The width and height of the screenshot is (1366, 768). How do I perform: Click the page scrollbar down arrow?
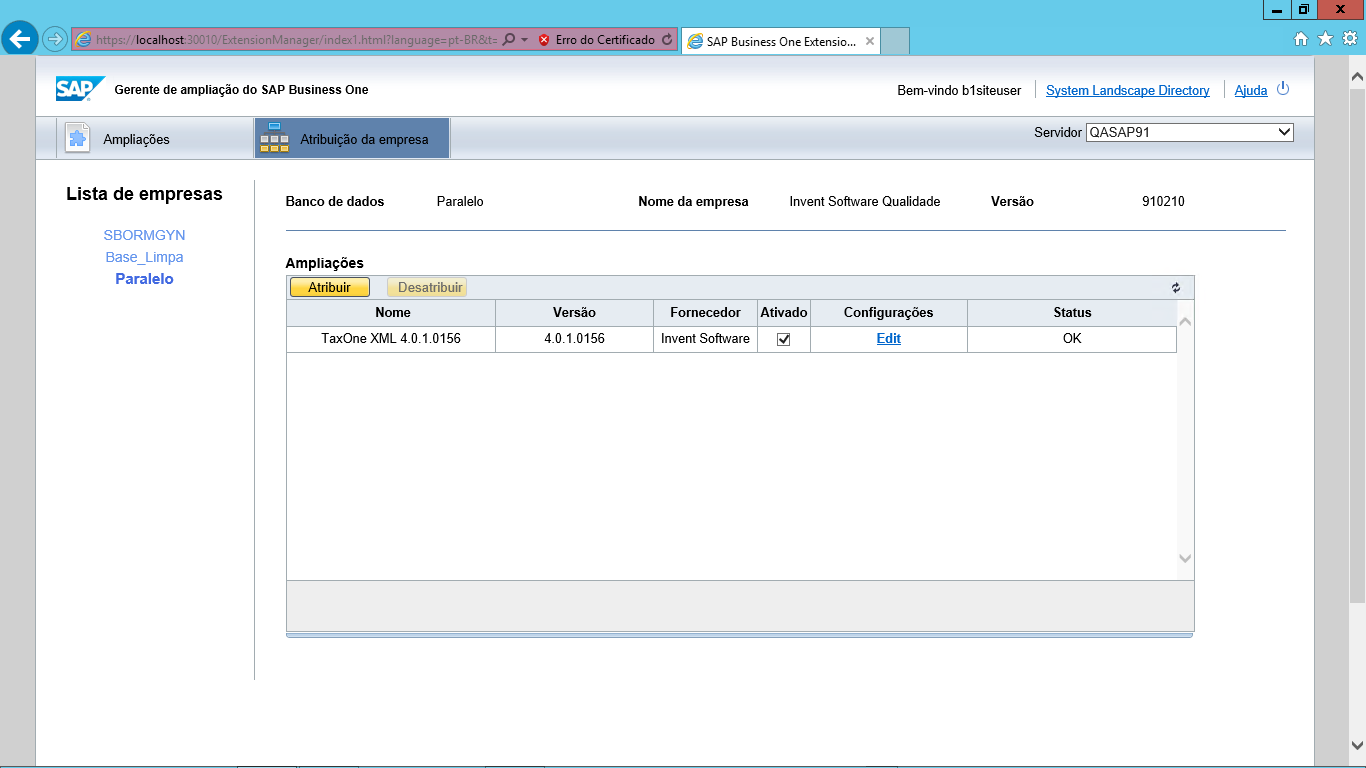[x=1357, y=745]
